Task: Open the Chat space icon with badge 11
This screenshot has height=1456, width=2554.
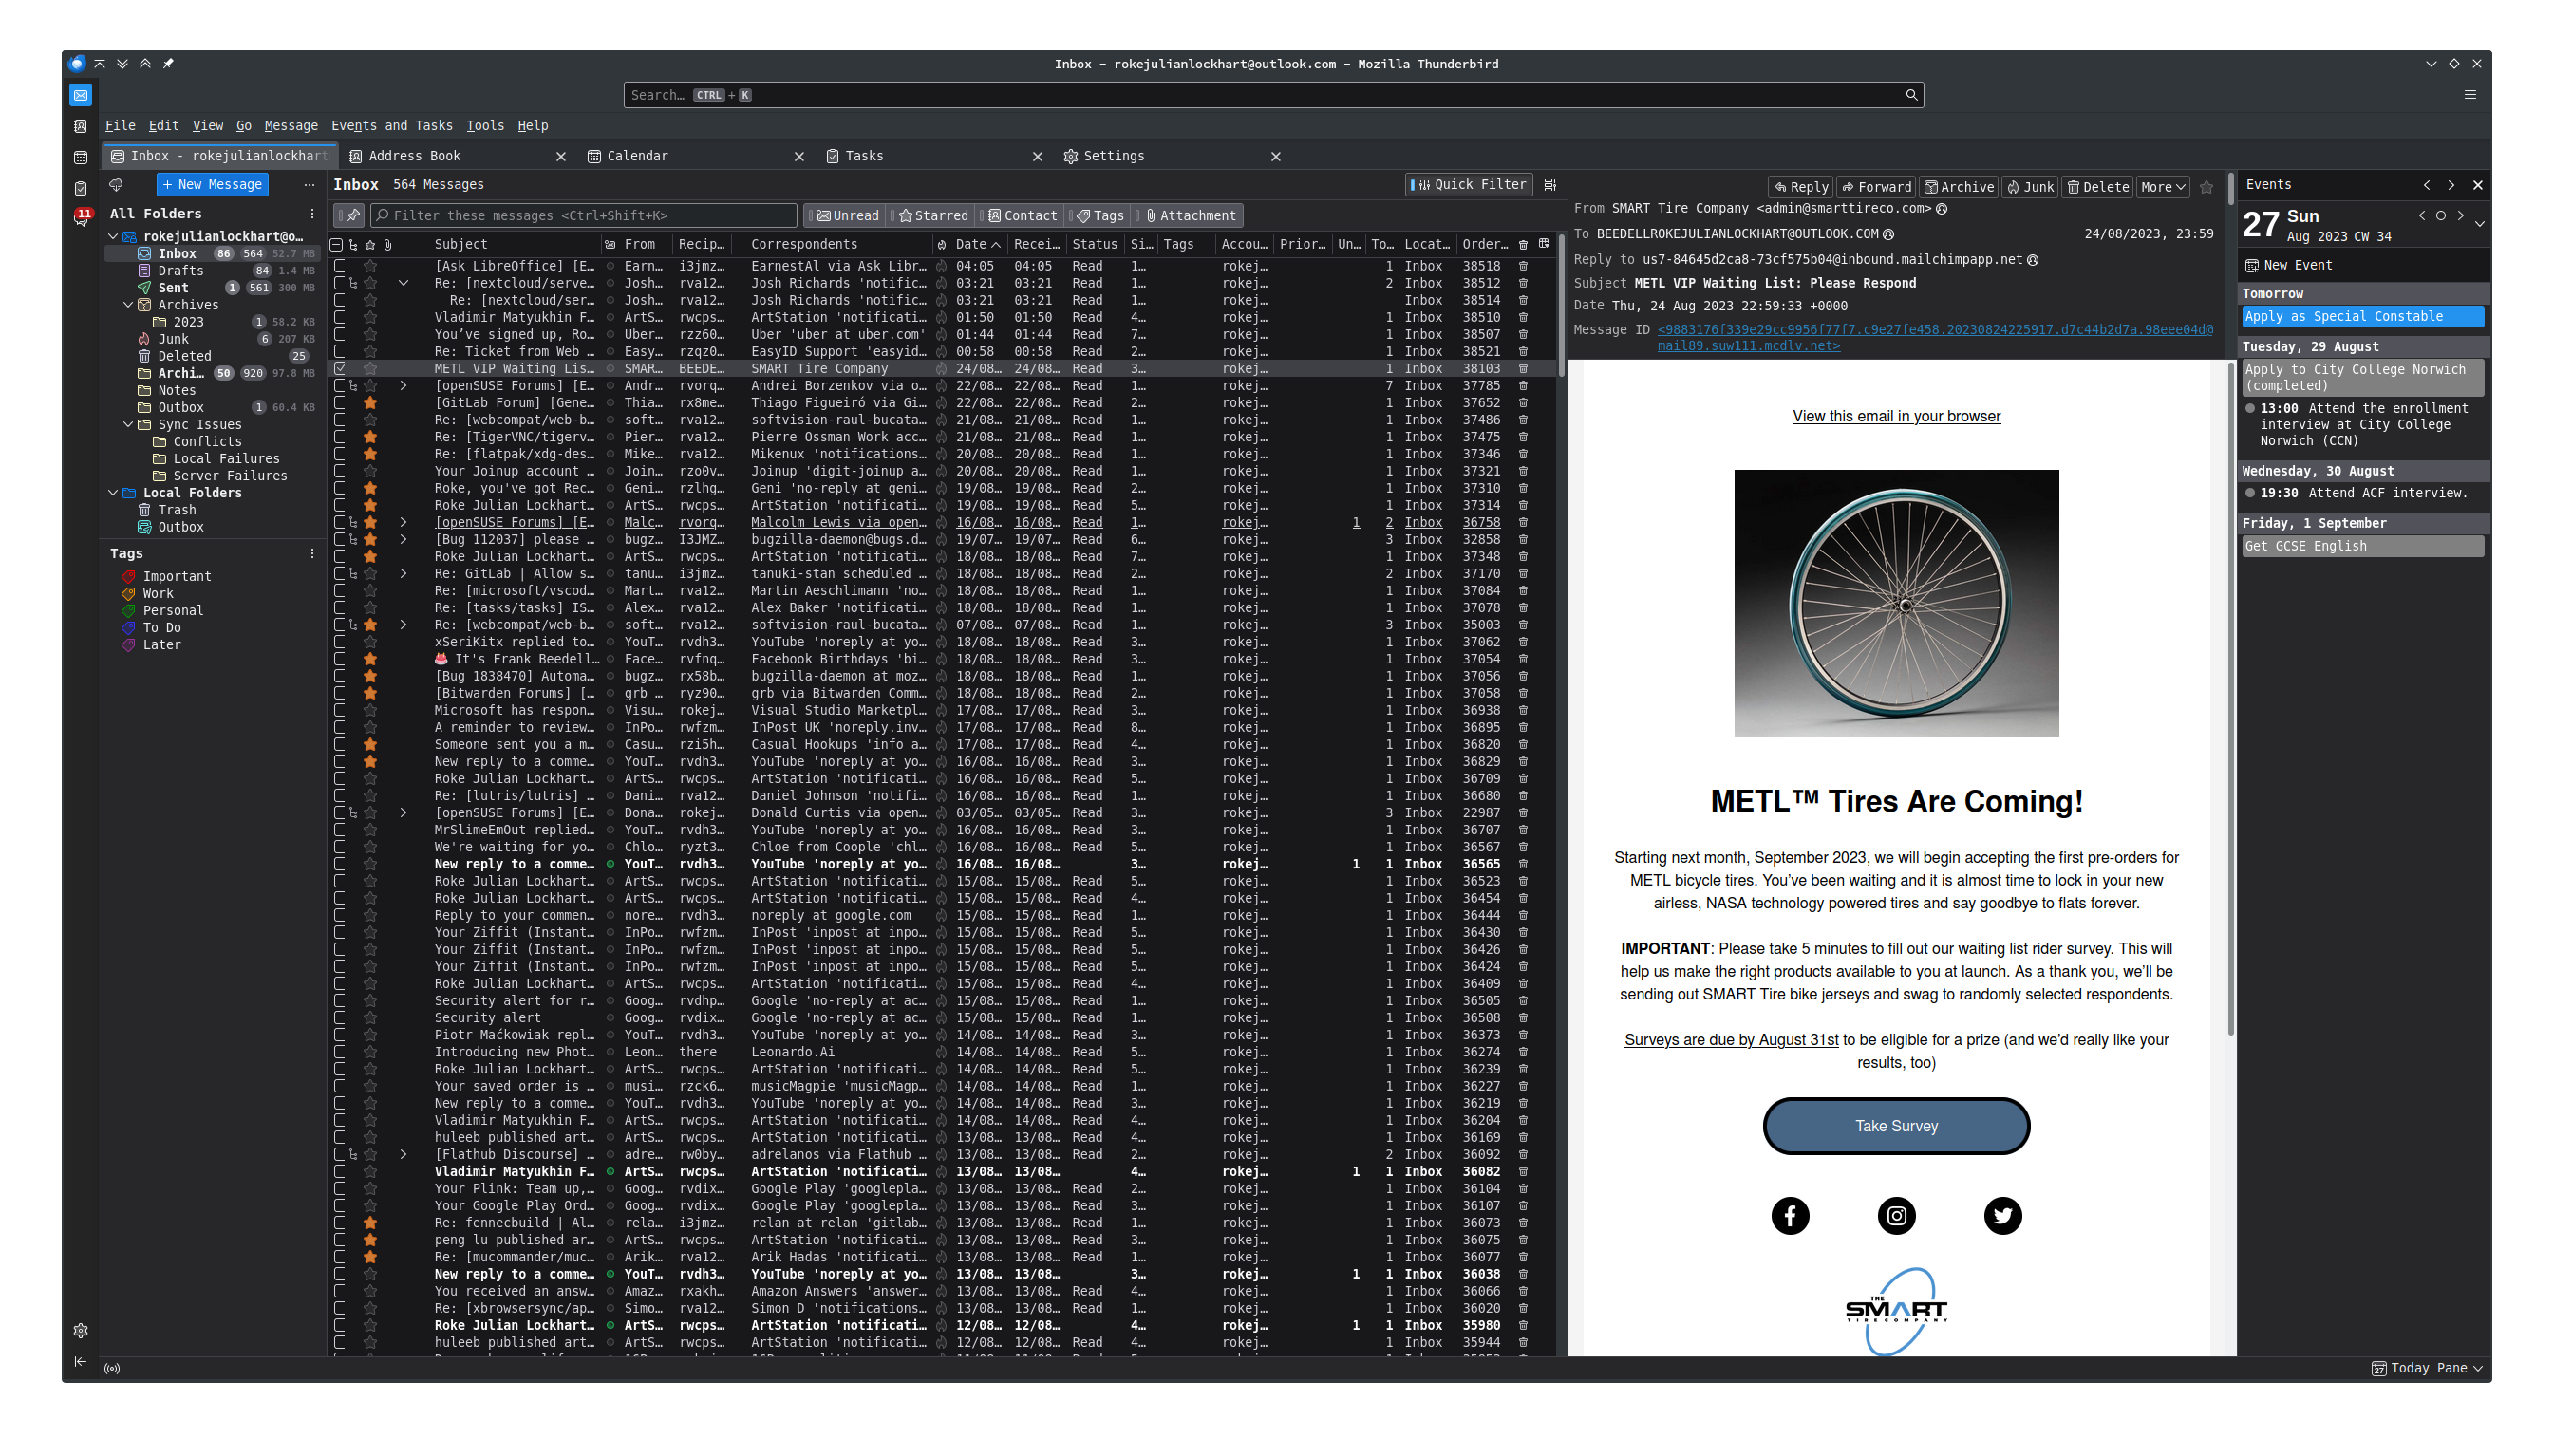Action: (81, 217)
